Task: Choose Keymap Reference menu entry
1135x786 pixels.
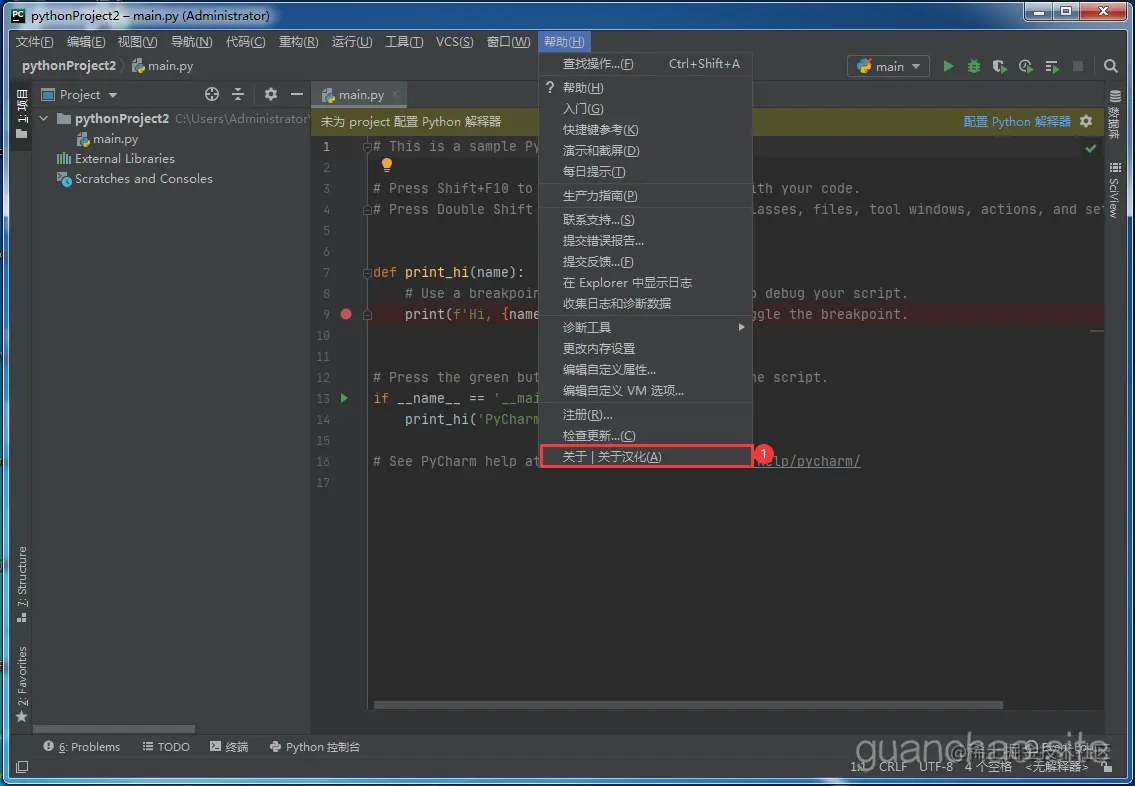Action: (646, 130)
